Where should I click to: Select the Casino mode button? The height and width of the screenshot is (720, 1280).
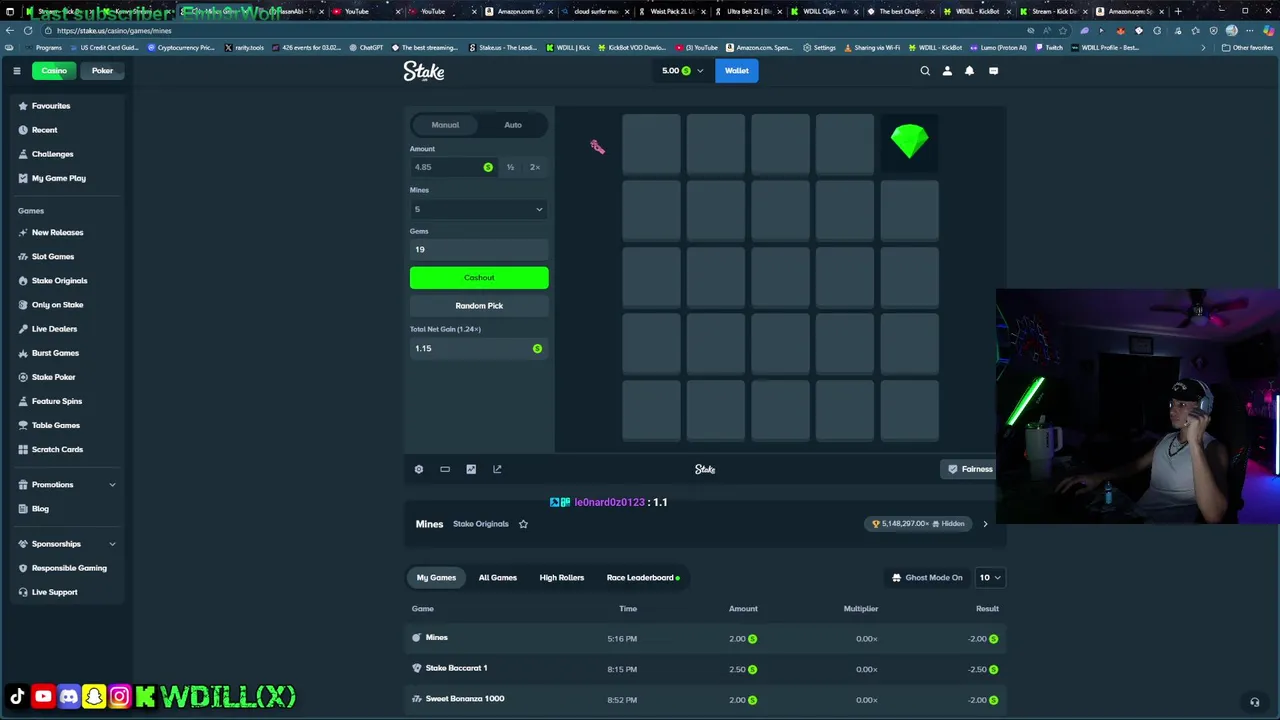(54, 71)
